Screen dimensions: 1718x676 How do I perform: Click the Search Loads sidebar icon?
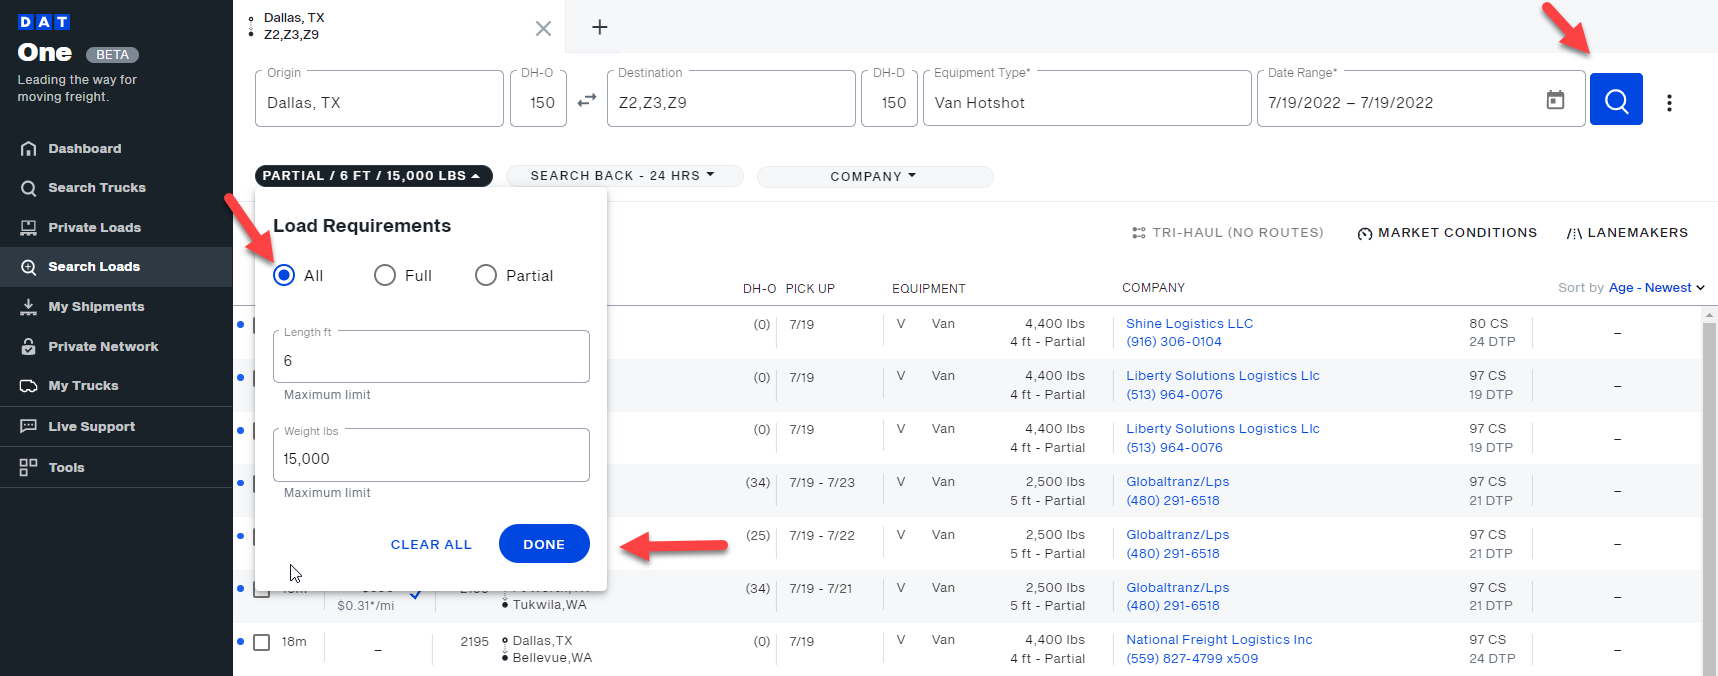click(x=28, y=267)
